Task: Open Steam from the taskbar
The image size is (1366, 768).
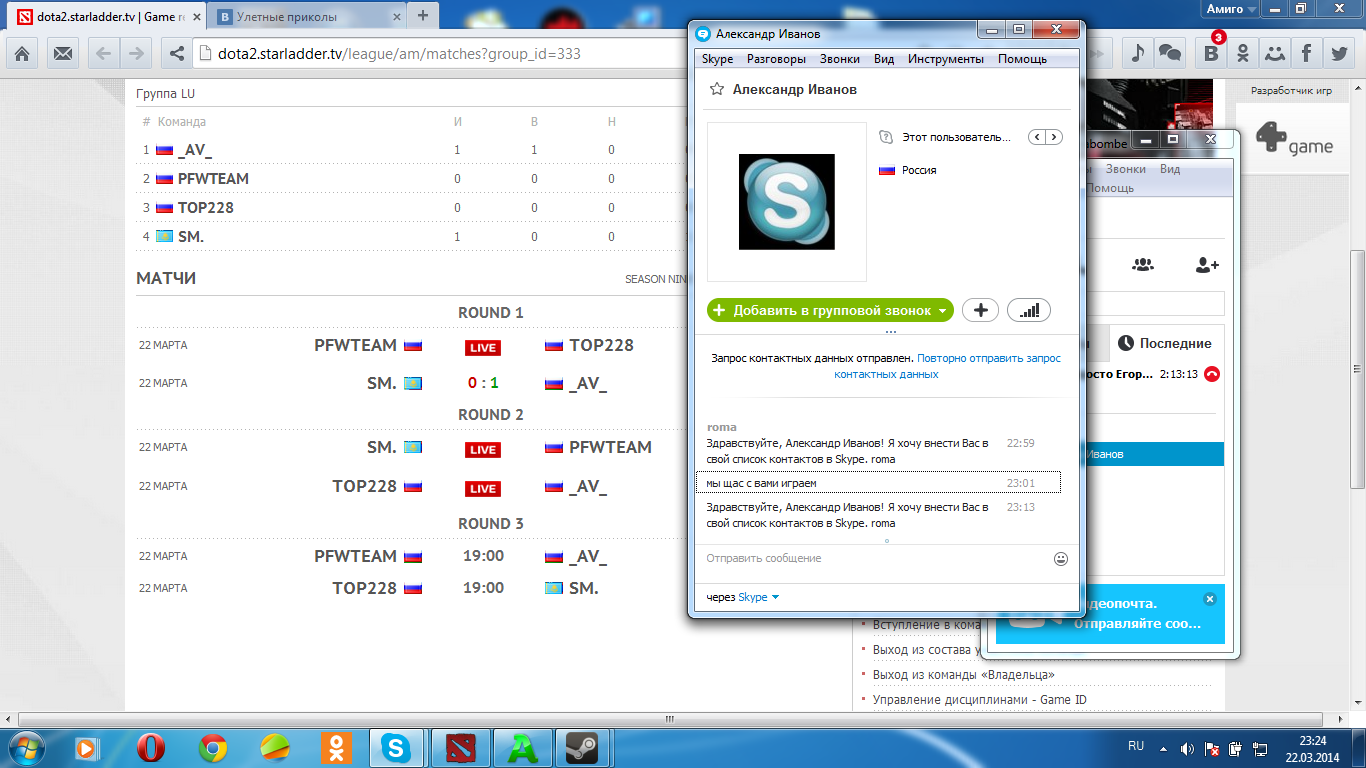Action: point(581,747)
